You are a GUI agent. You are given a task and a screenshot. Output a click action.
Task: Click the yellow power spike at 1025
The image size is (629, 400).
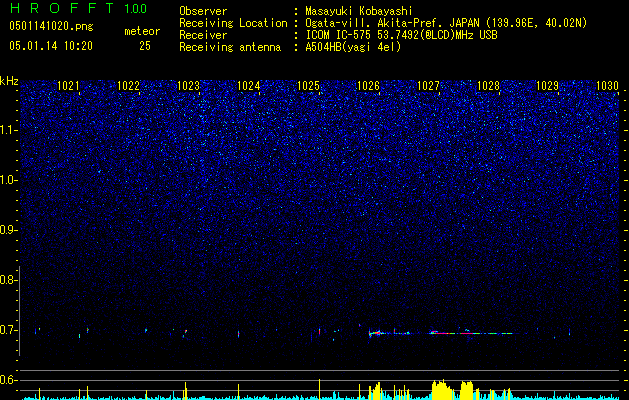pos(319,389)
